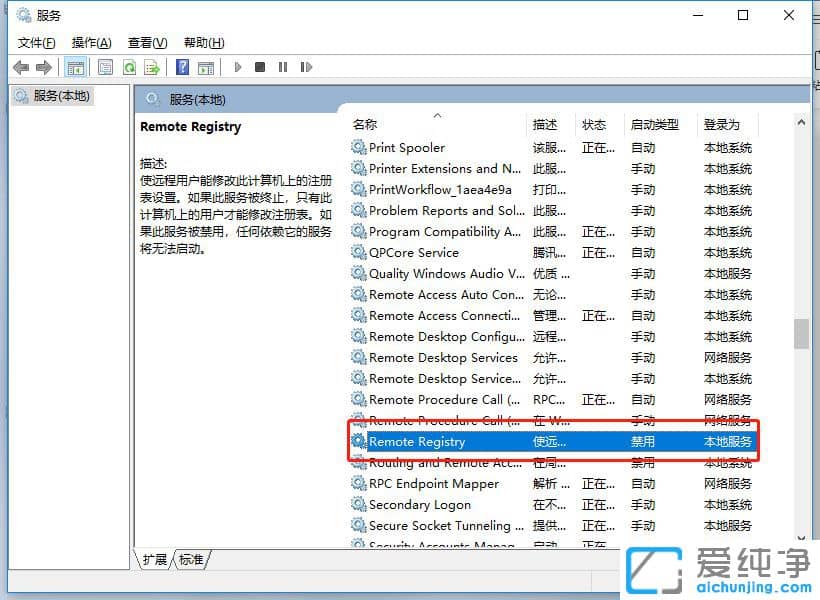820x600 pixels.
Task: Toggle the console tree pane icon
Action: 76,67
